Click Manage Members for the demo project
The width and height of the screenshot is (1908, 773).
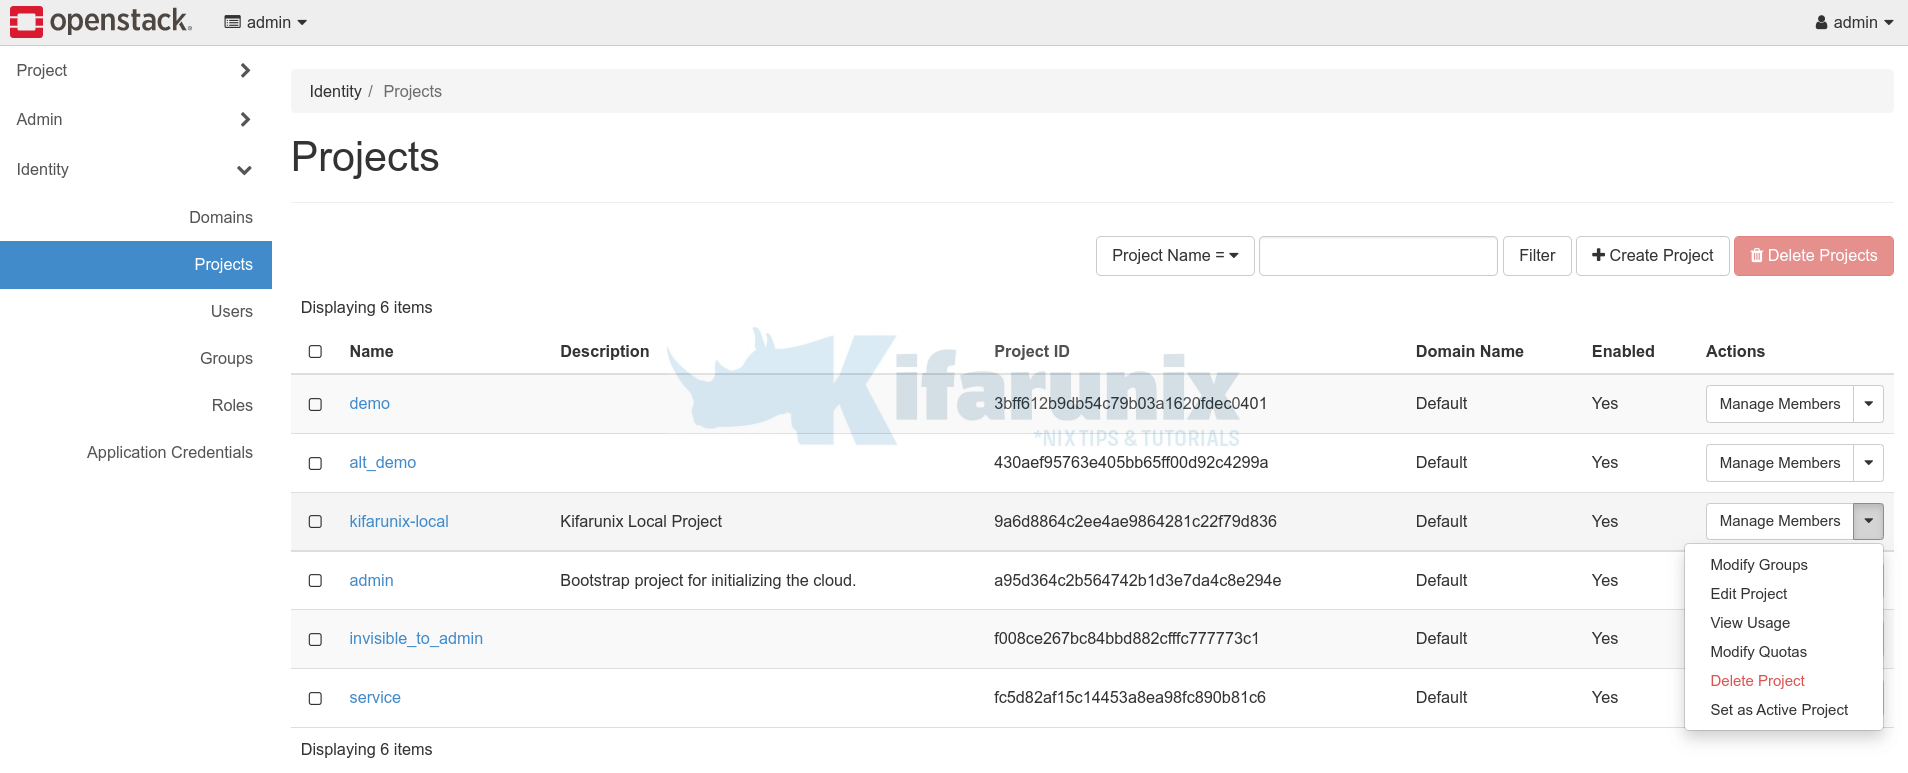pos(1779,404)
